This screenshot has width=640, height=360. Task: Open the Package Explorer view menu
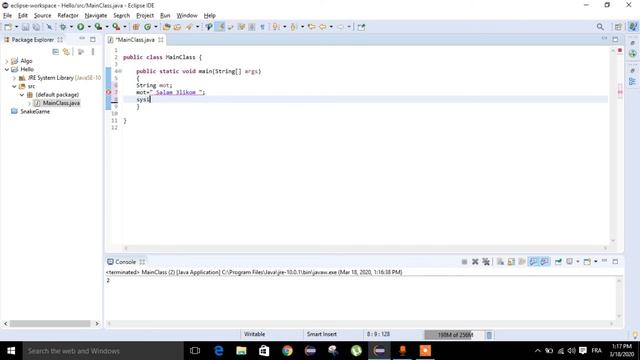[x=93, y=52]
